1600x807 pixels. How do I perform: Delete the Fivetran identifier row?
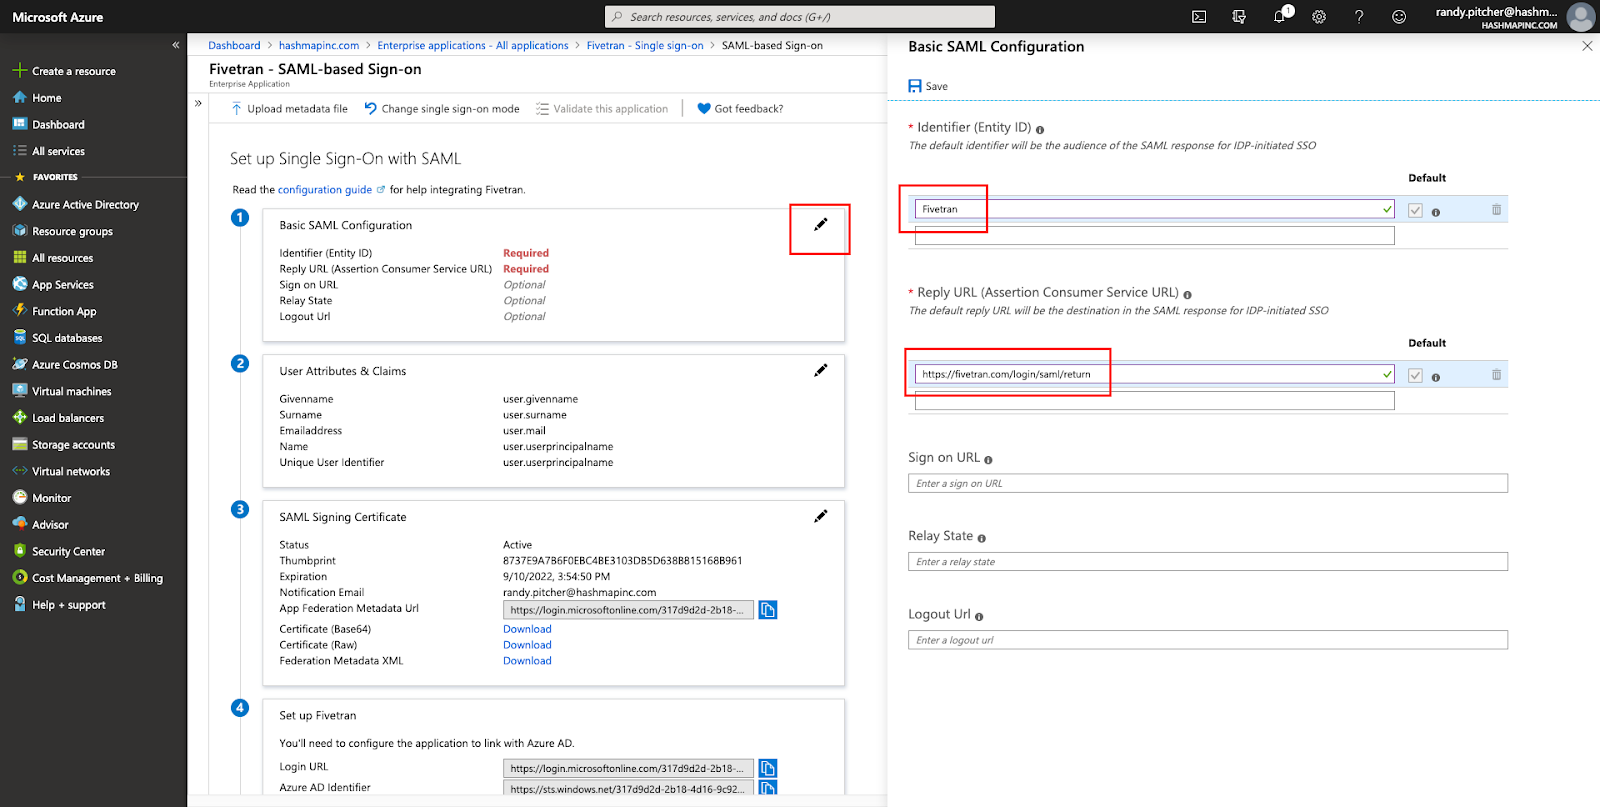point(1497,210)
